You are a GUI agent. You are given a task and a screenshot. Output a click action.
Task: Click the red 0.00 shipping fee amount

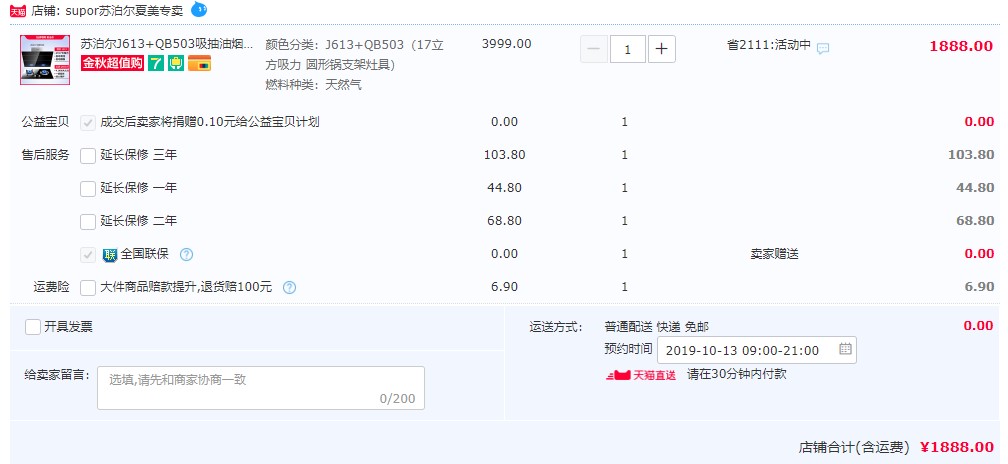[x=978, y=326]
